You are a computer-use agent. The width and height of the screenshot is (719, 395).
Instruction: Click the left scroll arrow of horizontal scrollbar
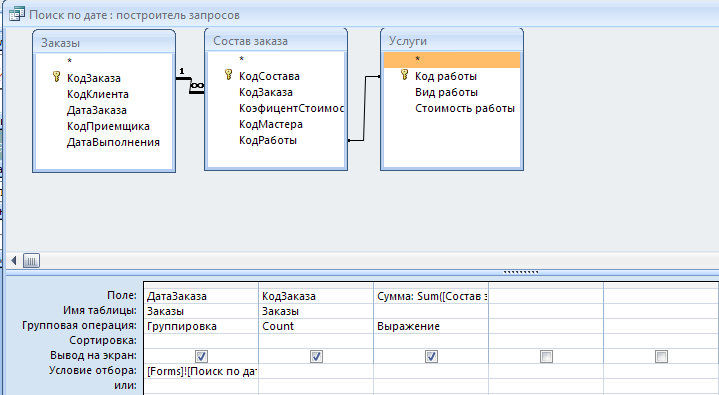[x=14, y=261]
